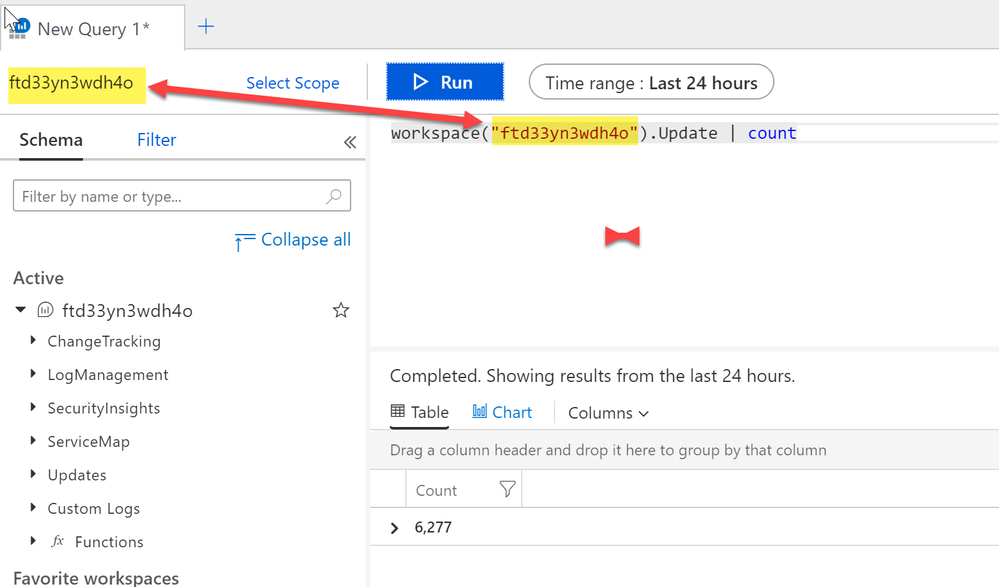Switch to the Schema tab
999x587 pixels.
[x=51, y=140]
